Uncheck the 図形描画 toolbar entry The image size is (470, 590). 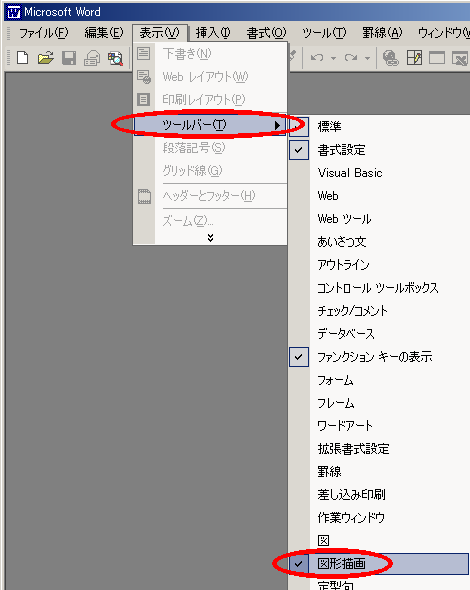pos(379,563)
